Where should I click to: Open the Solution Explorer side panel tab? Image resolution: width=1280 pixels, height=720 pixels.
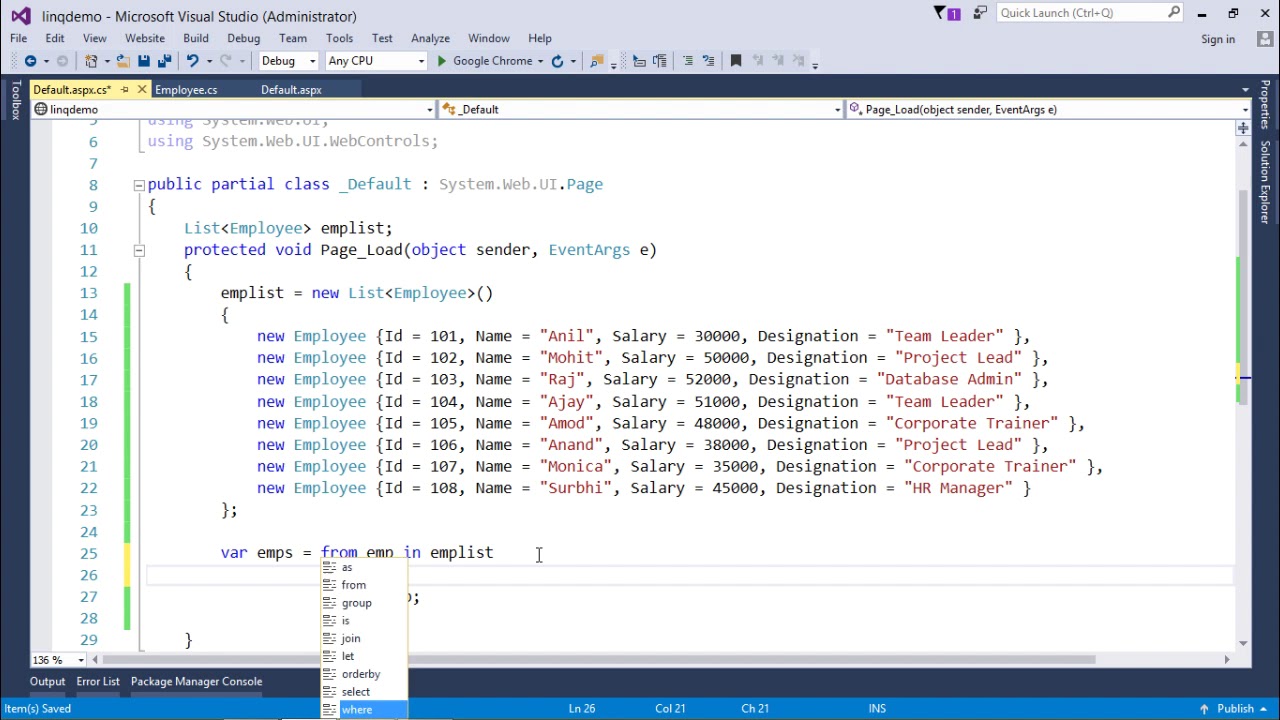coord(1265,182)
